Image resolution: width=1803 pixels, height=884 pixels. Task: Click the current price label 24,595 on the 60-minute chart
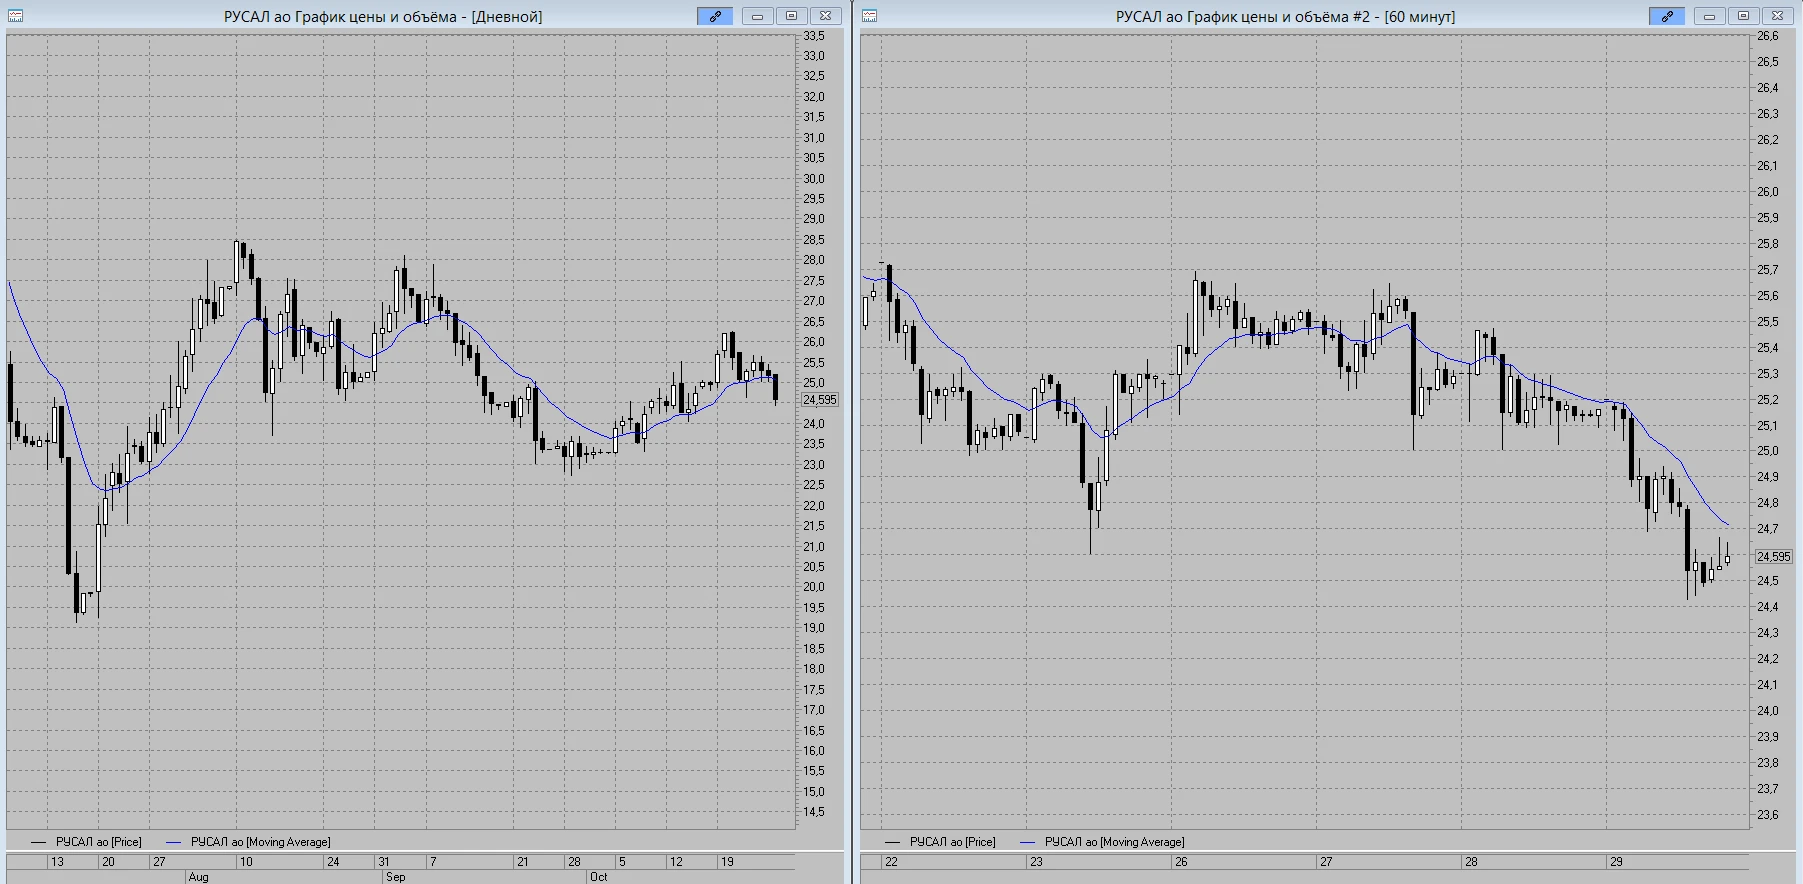[1774, 557]
